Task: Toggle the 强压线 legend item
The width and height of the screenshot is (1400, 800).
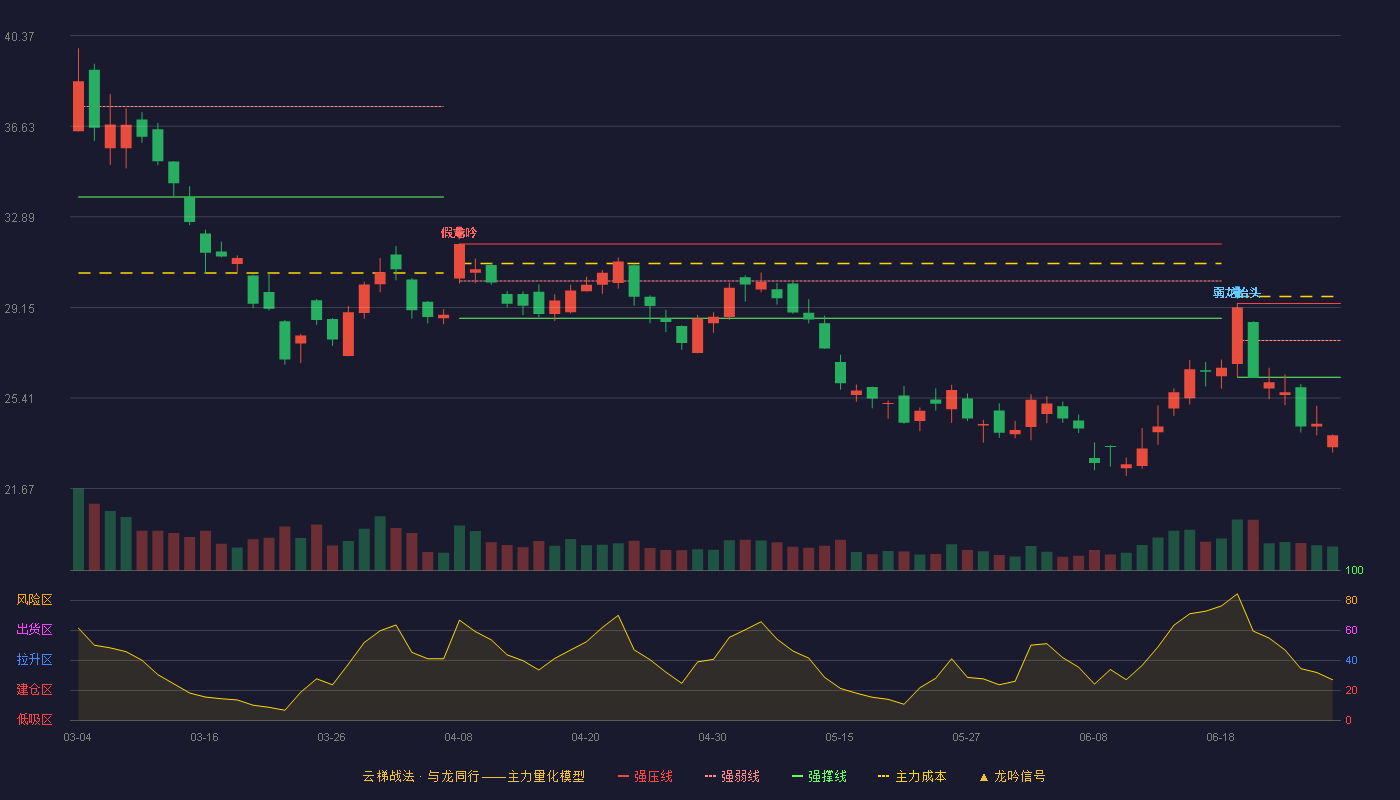Action: coord(645,776)
